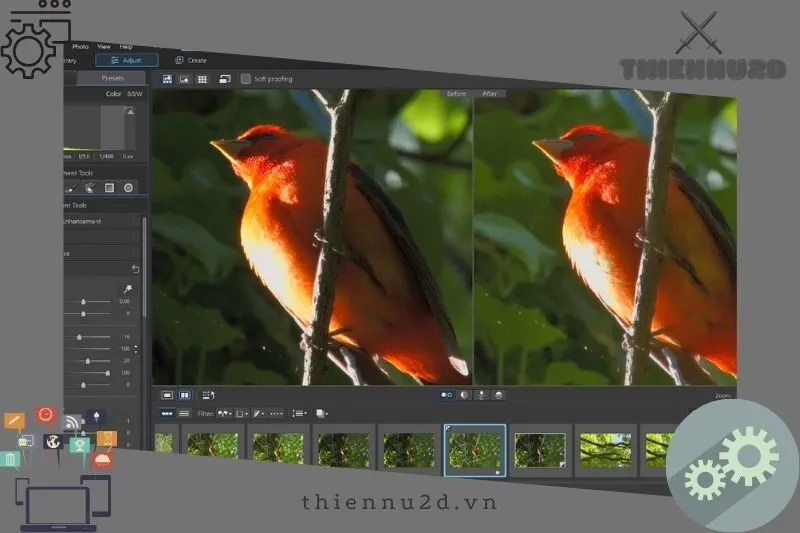Open the rating filter dropdown after Filter label
This screenshot has height=533, width=800.
point(224,414)
